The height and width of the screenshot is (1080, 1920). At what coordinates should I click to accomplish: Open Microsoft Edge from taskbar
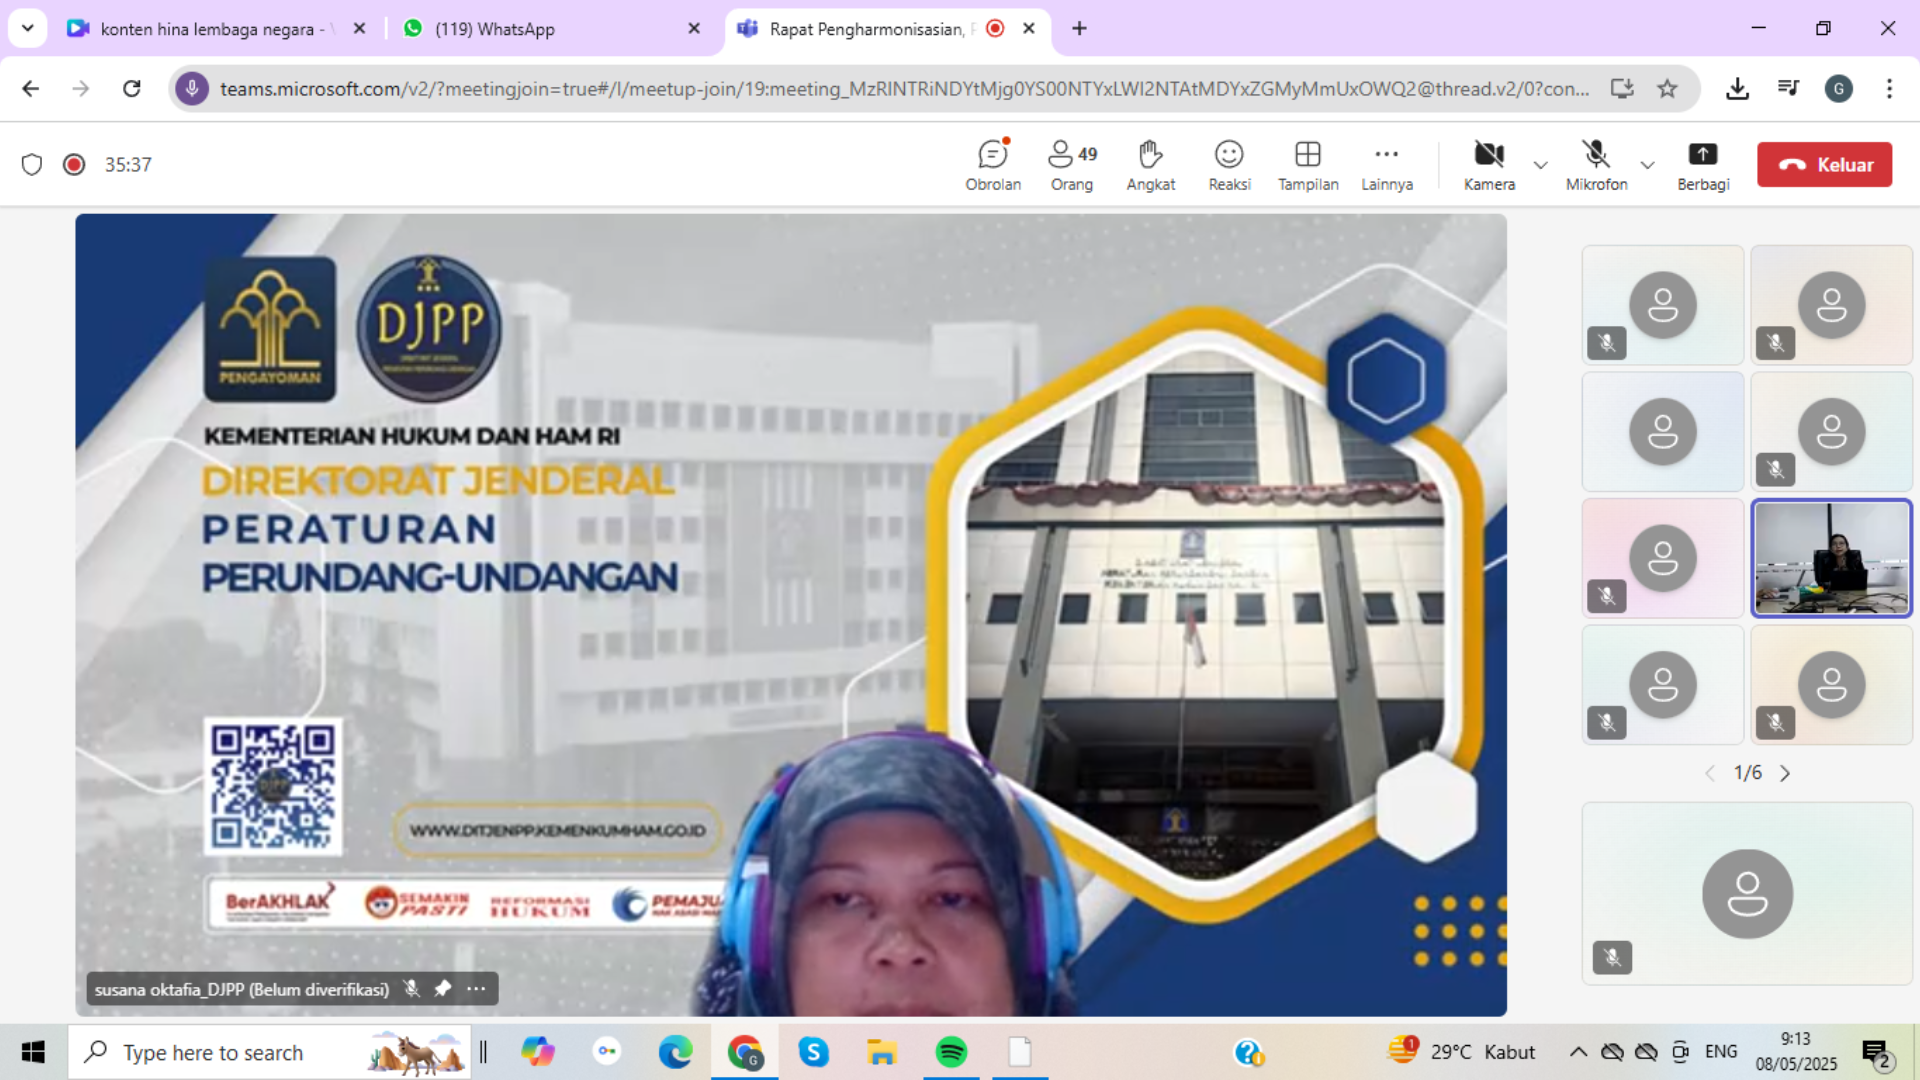click(675, 1052)
